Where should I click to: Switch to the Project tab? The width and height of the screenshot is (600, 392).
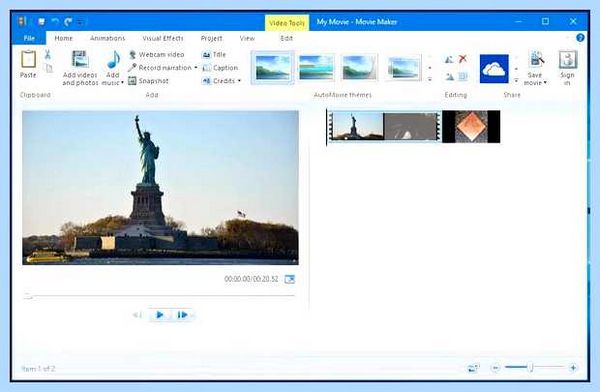[x=211, y=38]
